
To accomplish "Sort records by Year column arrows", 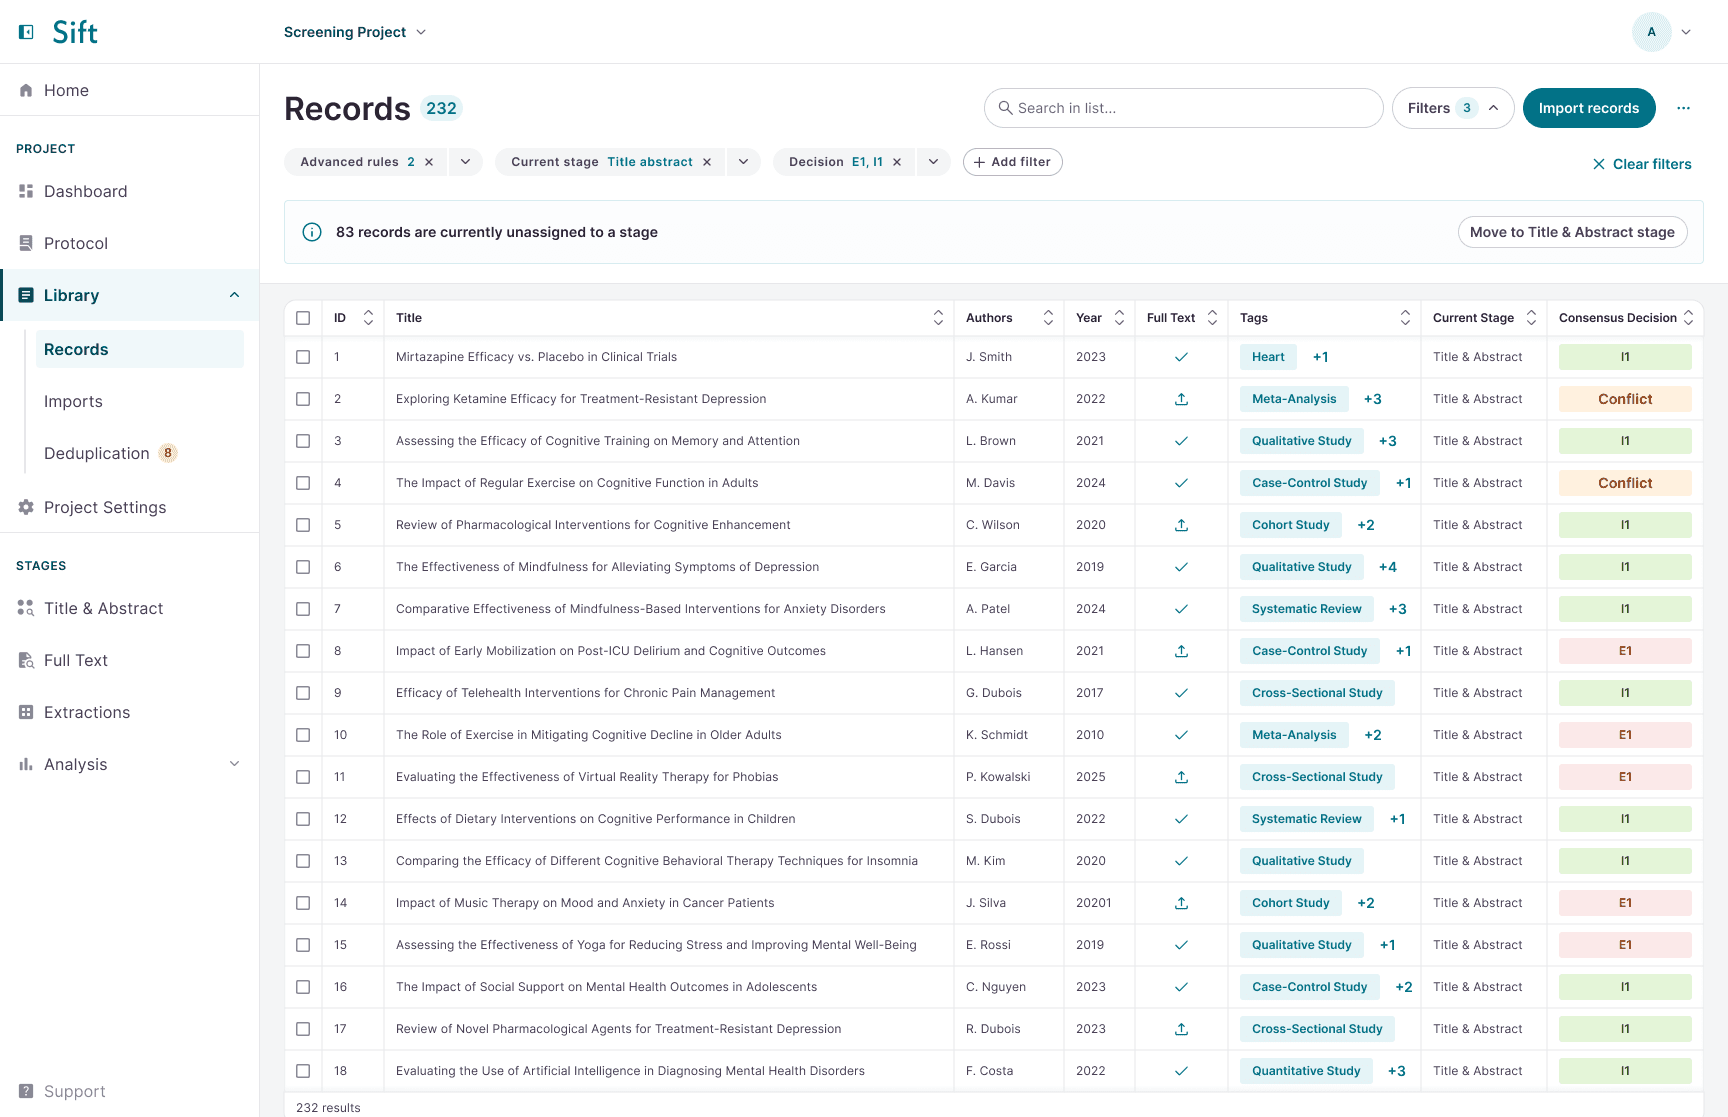I will (x=1119, y=318).
